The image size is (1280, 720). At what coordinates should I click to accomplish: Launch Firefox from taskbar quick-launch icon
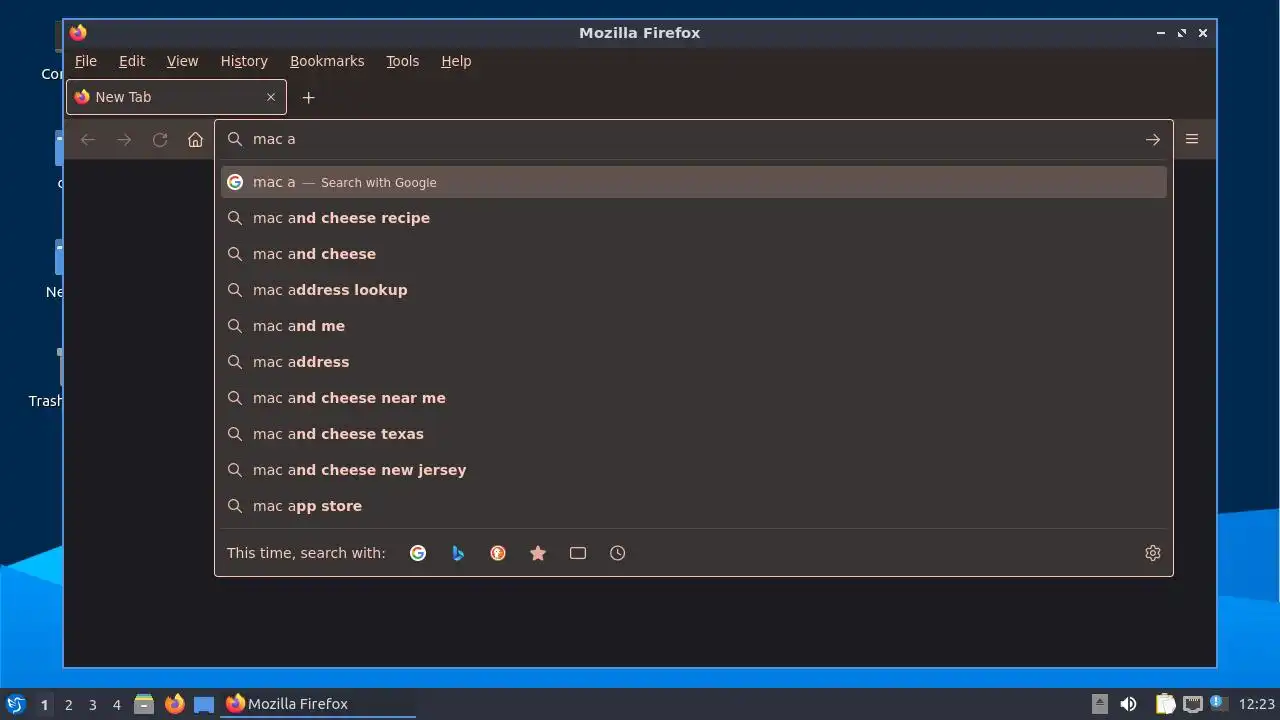point(175,704)
